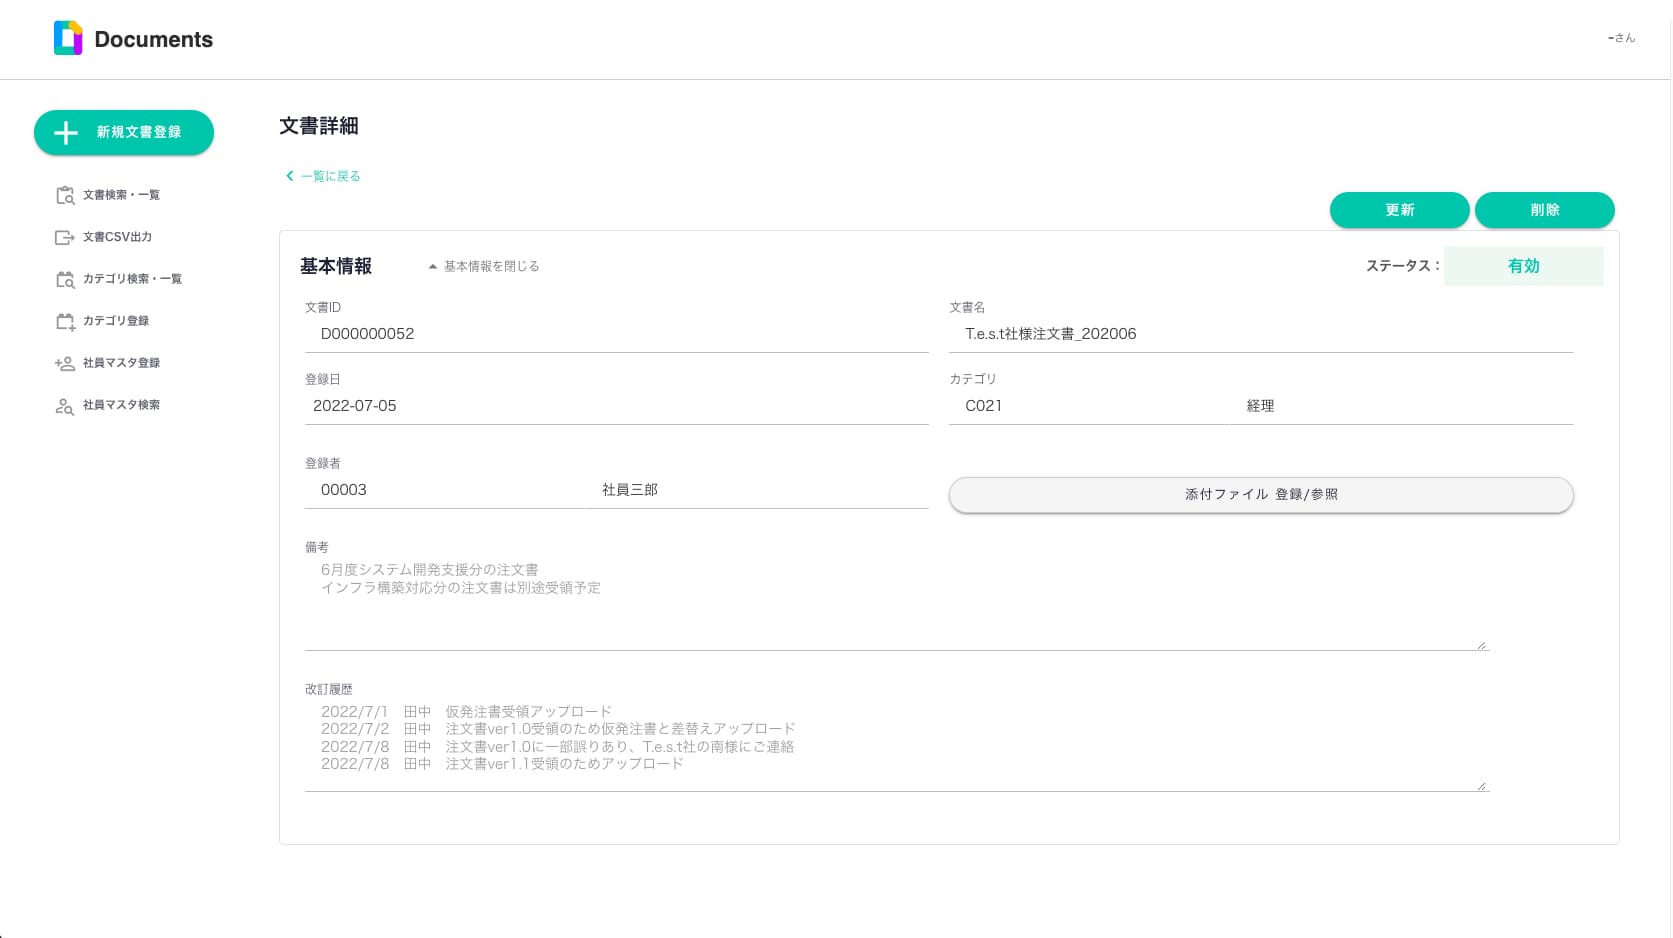Open 社員マスタ検索 menu item
The height and width of the screenshot is (938, 1673).
click(x=121, y=405)
